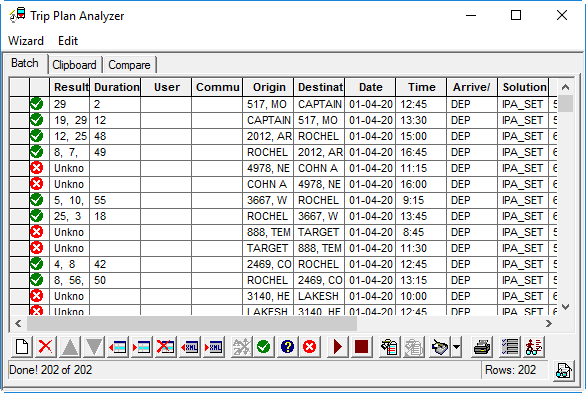Switch to the Compare tab
This screenshot has width=586, height=393.
[x=129, y=65]
